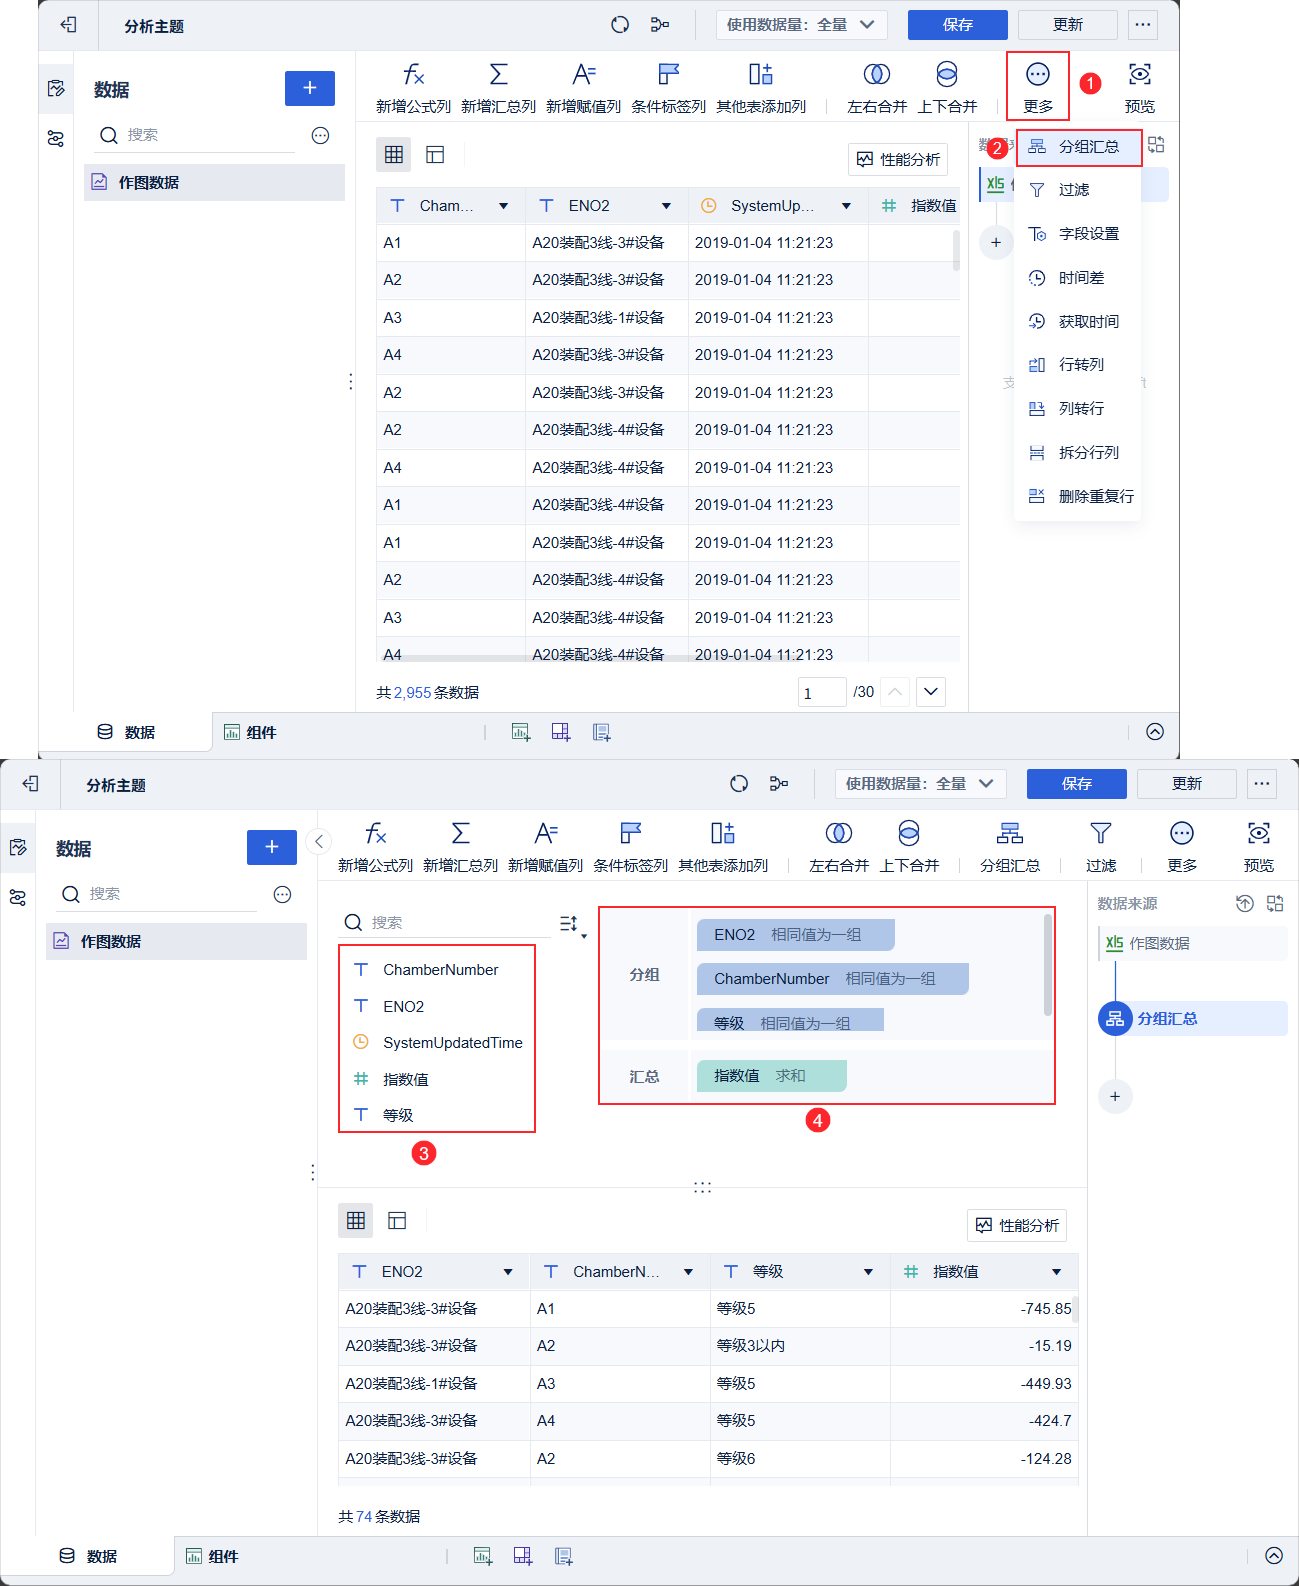Add step with plus below 分组汇总 node

coord(1115,1096)
